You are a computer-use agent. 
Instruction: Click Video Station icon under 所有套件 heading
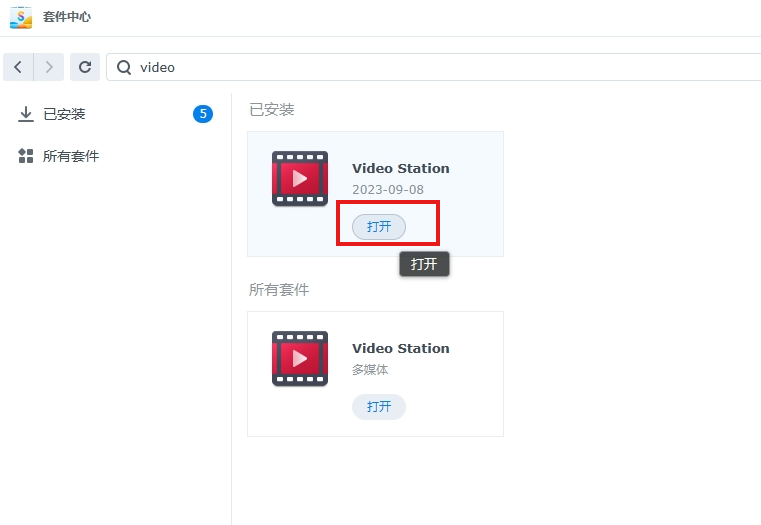coord(300,359)
